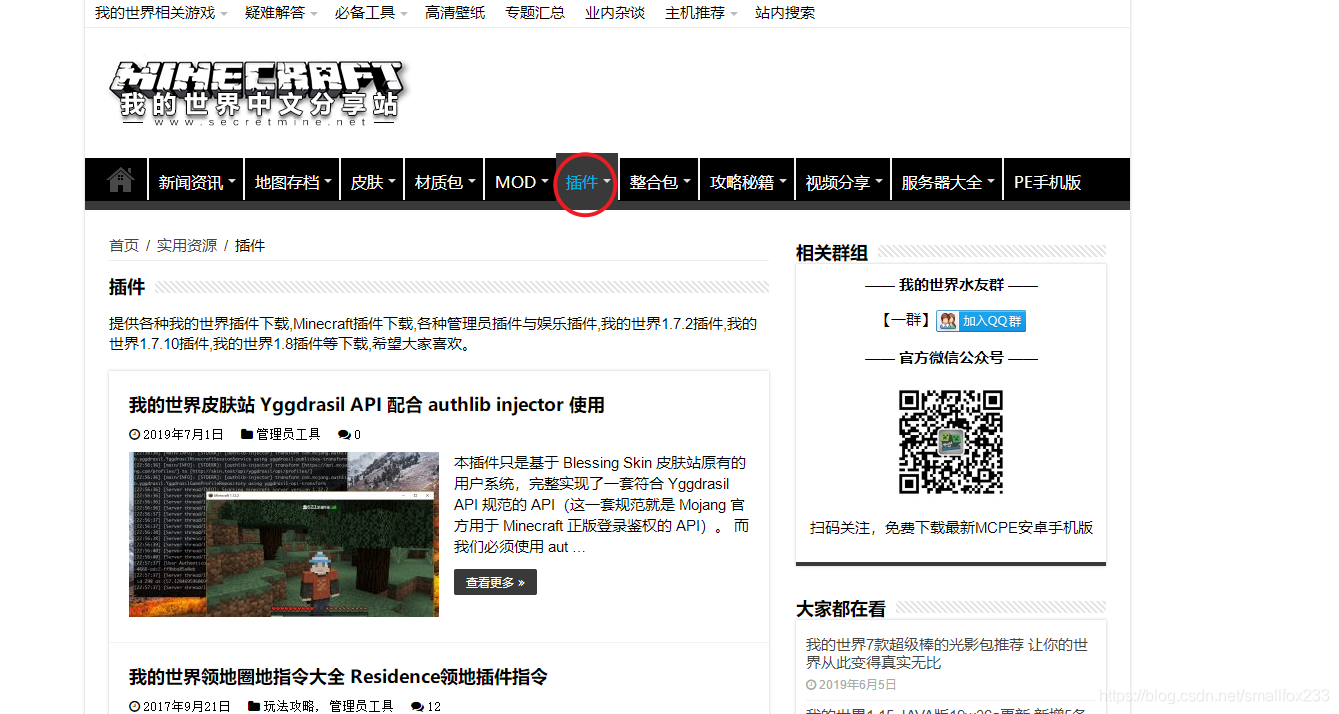Open the home icon in navigation bar
1339x714 pixels.
(x=120, y=180)
